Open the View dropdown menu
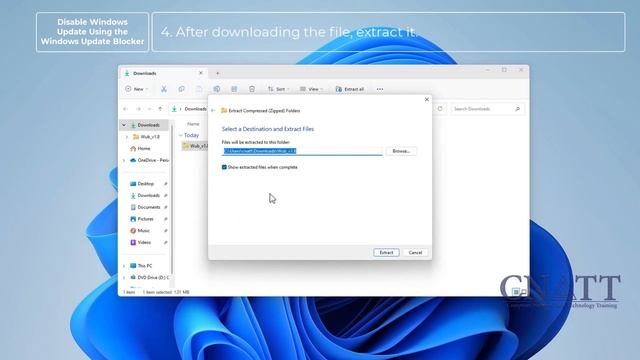Image resolution: width=640 pixels, height=360 pixels. tap(311, 89)
